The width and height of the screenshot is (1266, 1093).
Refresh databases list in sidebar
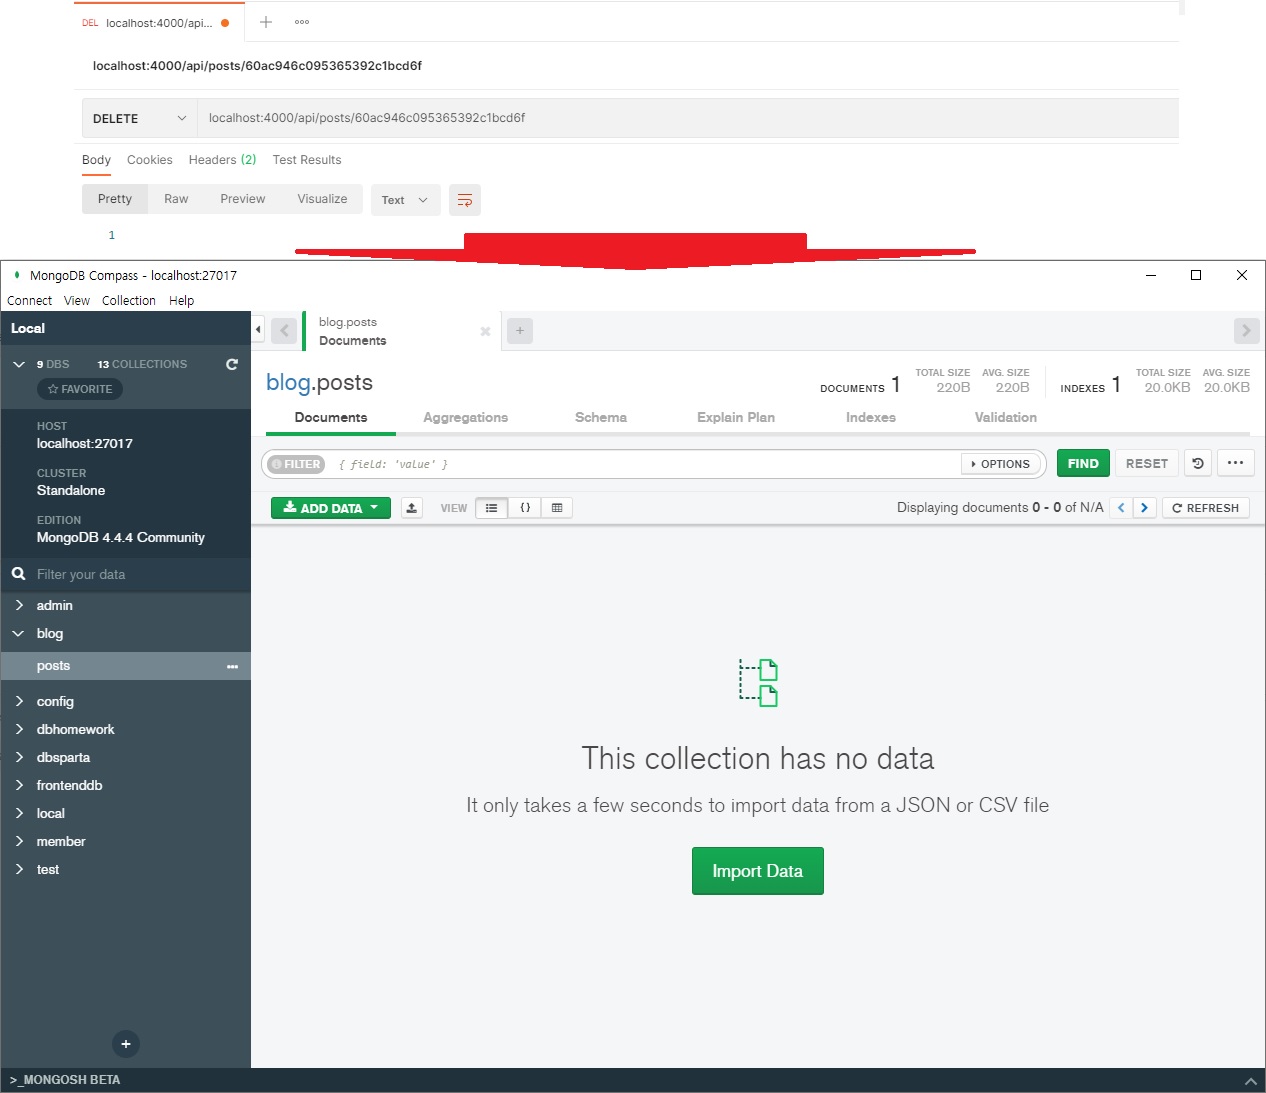(x=232, y=364)
